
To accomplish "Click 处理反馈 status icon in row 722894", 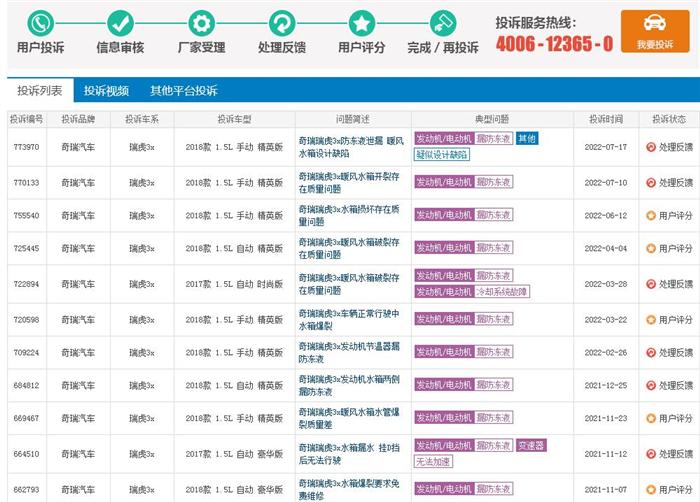I will tap(651, 284).
